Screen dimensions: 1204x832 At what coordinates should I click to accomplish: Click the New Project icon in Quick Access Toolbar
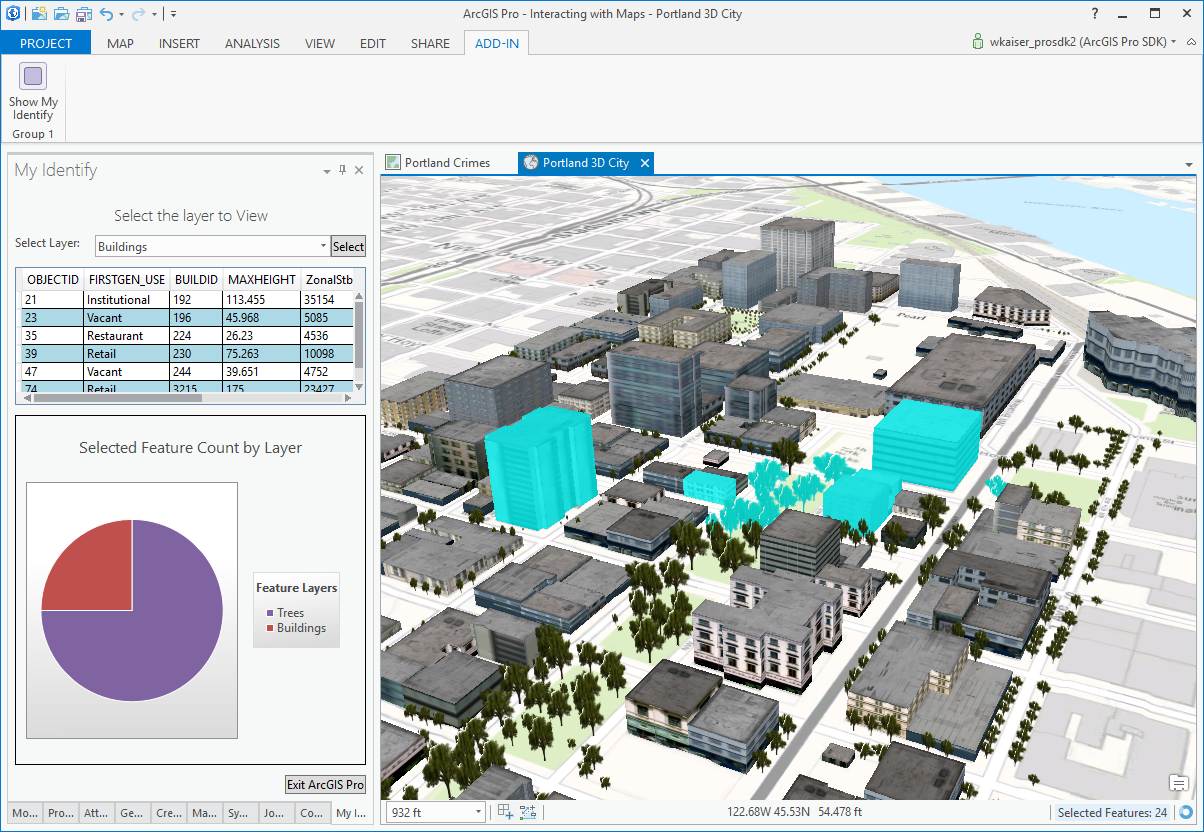38,14
